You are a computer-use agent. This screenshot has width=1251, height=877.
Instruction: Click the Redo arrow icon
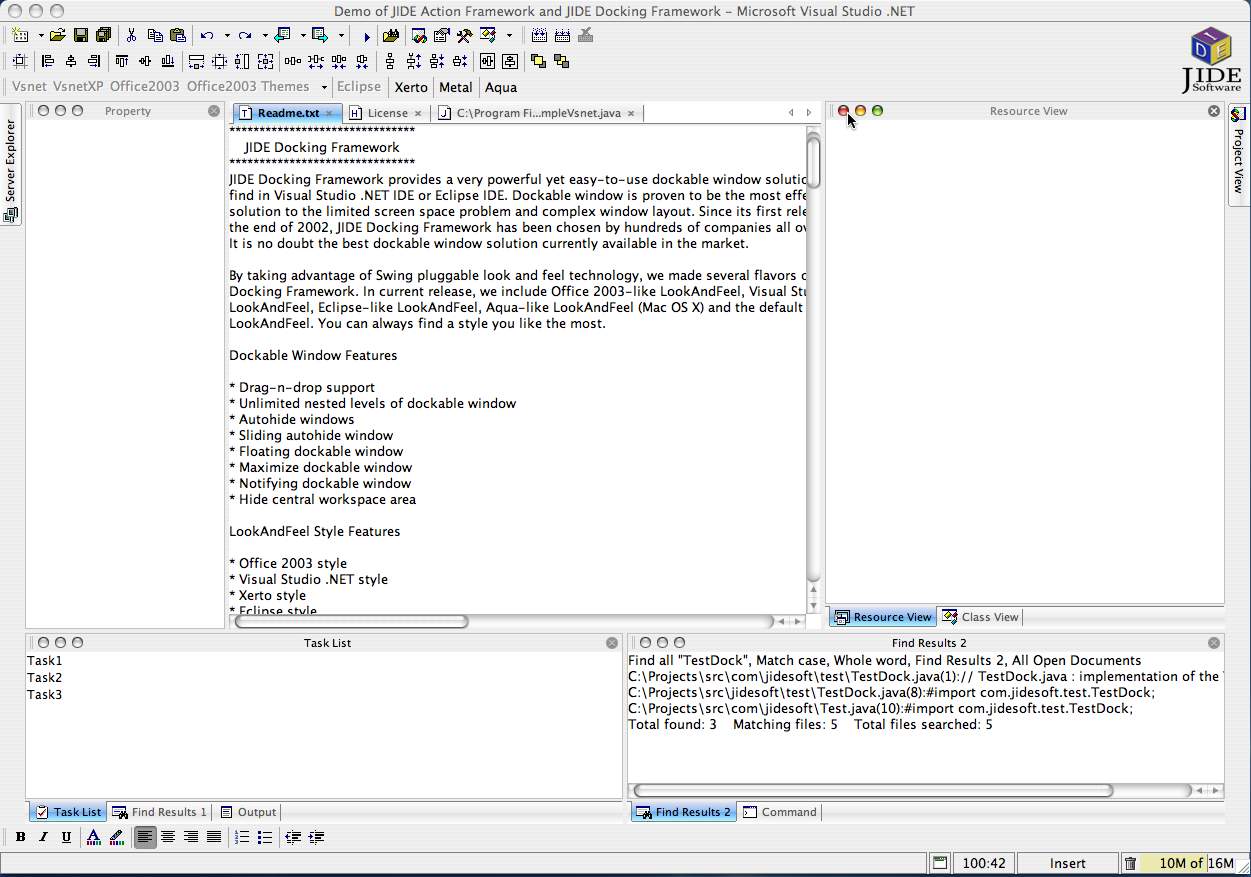pos(245,36)
